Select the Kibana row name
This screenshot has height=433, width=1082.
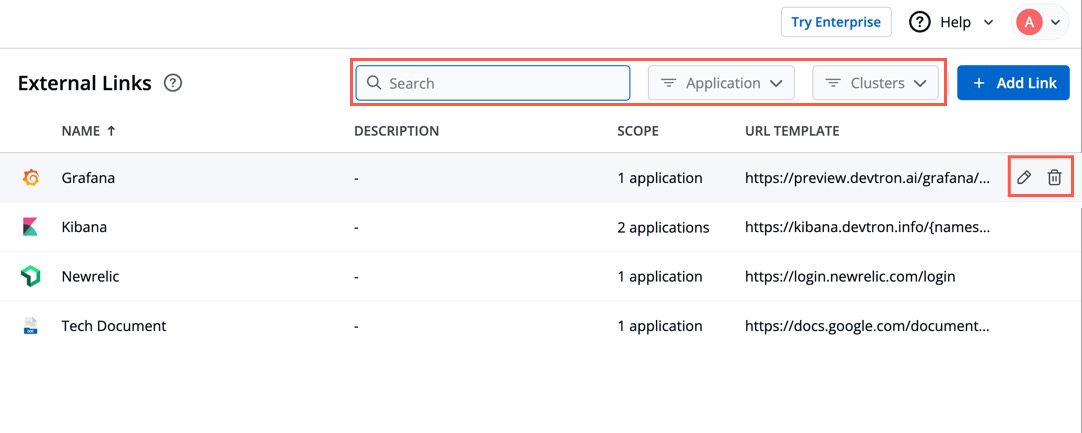84,227
